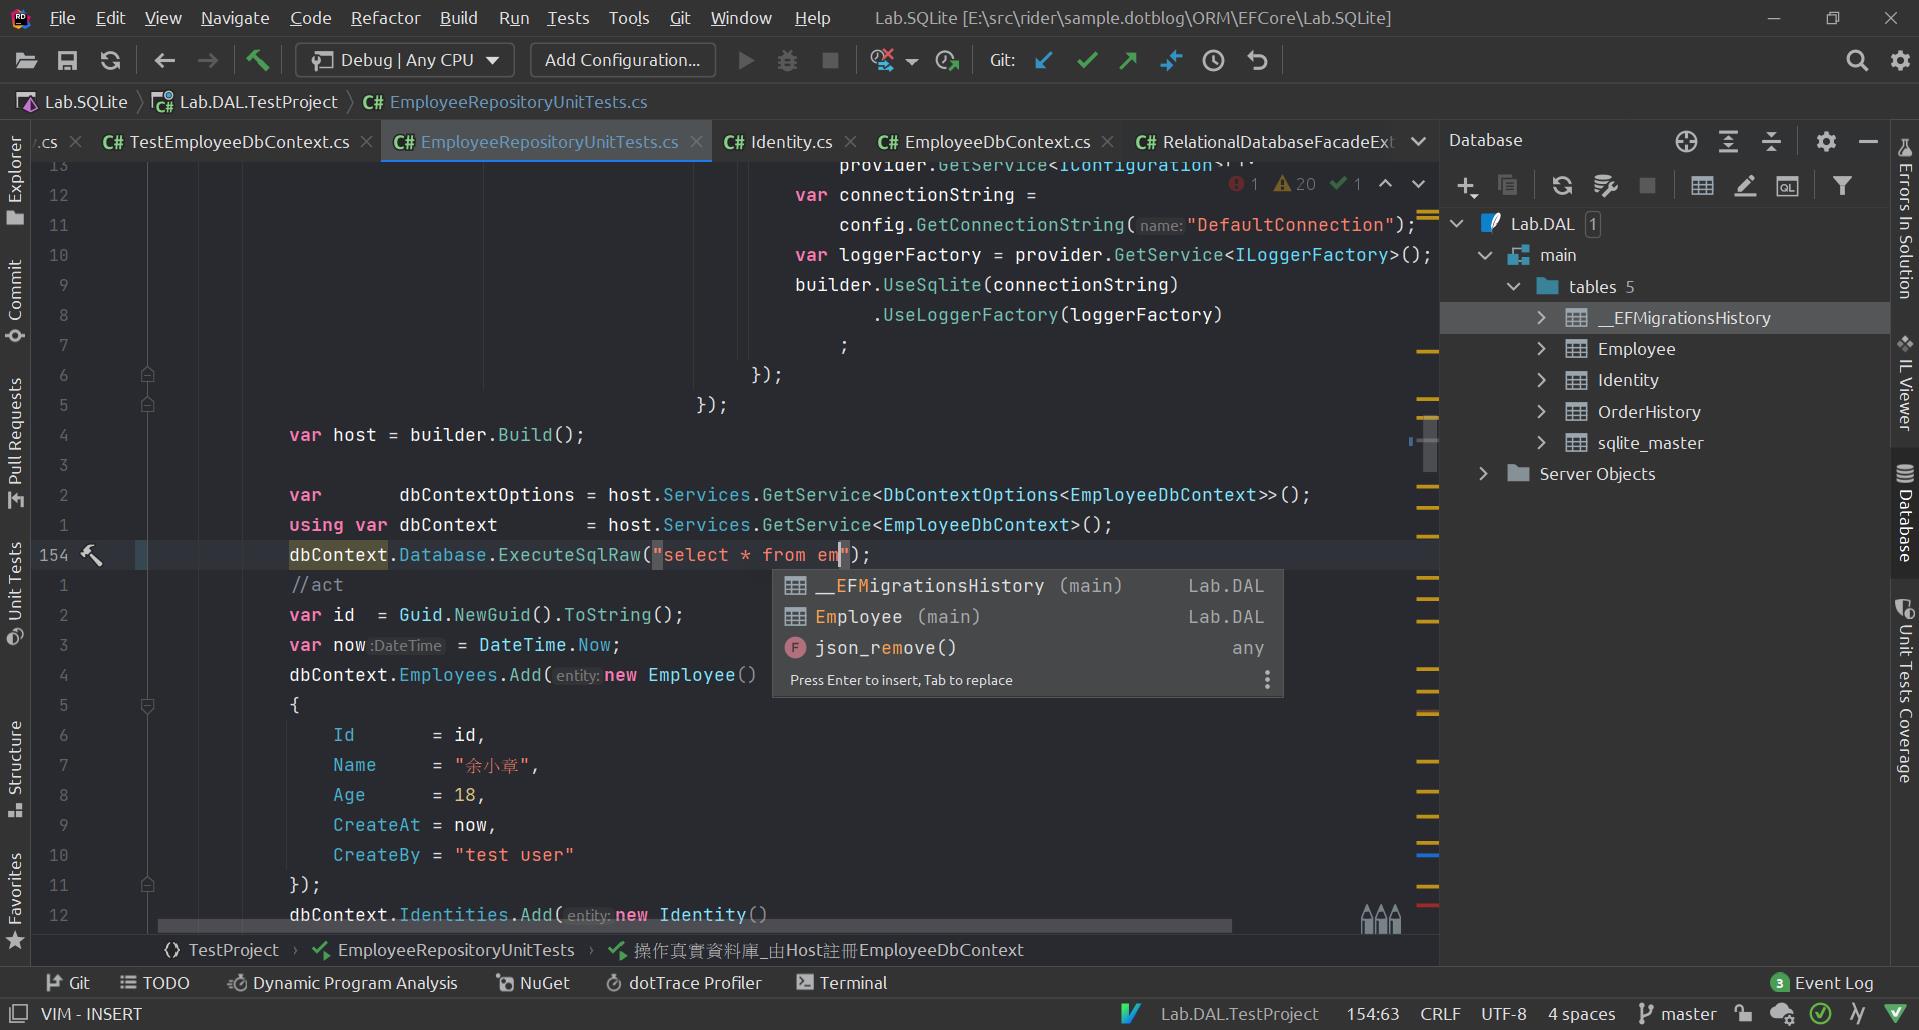Open the Data source properties icon in the Database panel

pyautogui.click(x=1605, y=186)
